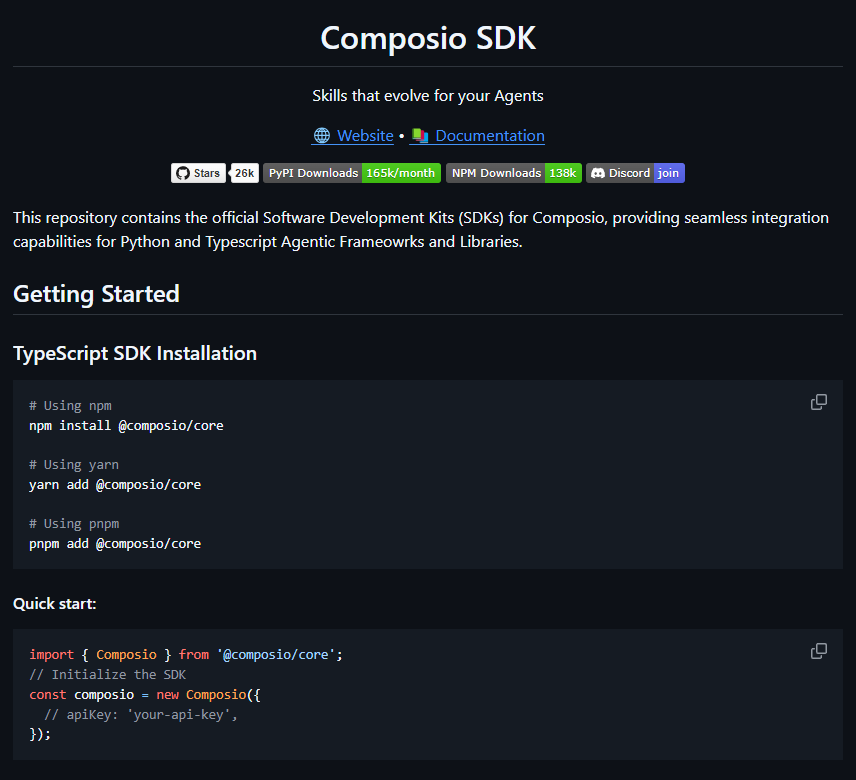Click the pnpm add @composio/core line
Screen dimensions: 856x780
tap(115, 544)
